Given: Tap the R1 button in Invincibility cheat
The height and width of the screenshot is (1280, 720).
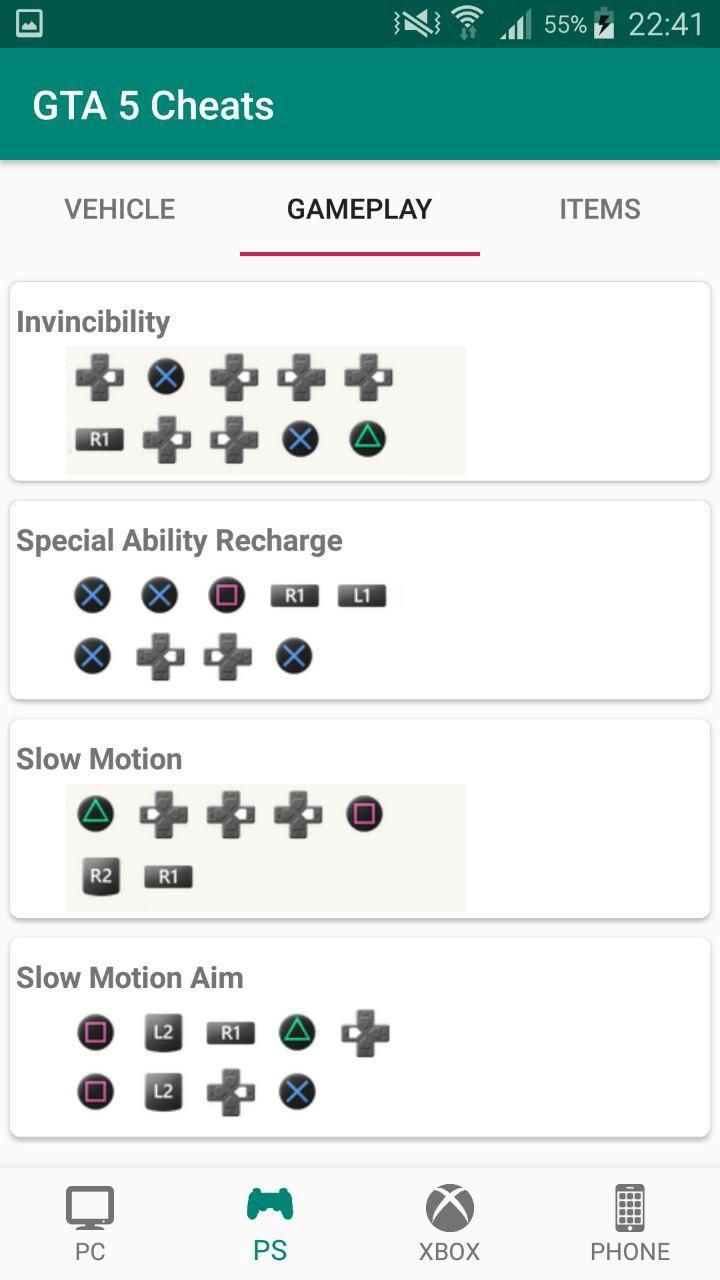Looking at the screenshot, I should click(99, 439).
